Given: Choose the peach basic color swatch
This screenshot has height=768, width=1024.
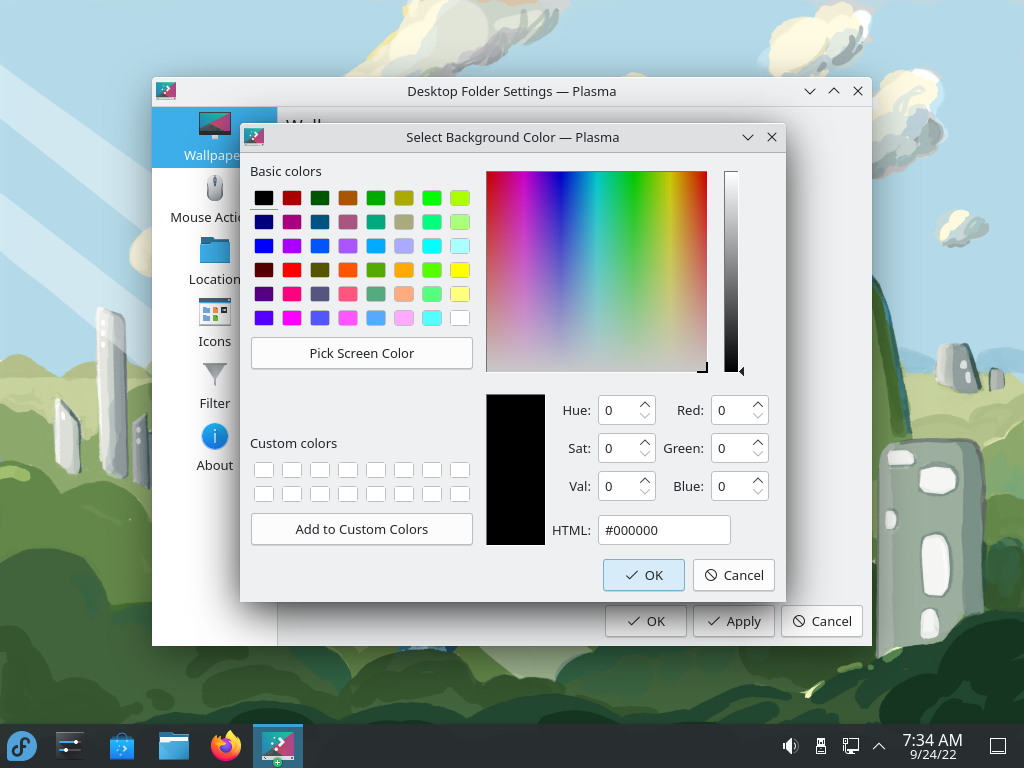Looking at the screenshot, I should 404,294.
